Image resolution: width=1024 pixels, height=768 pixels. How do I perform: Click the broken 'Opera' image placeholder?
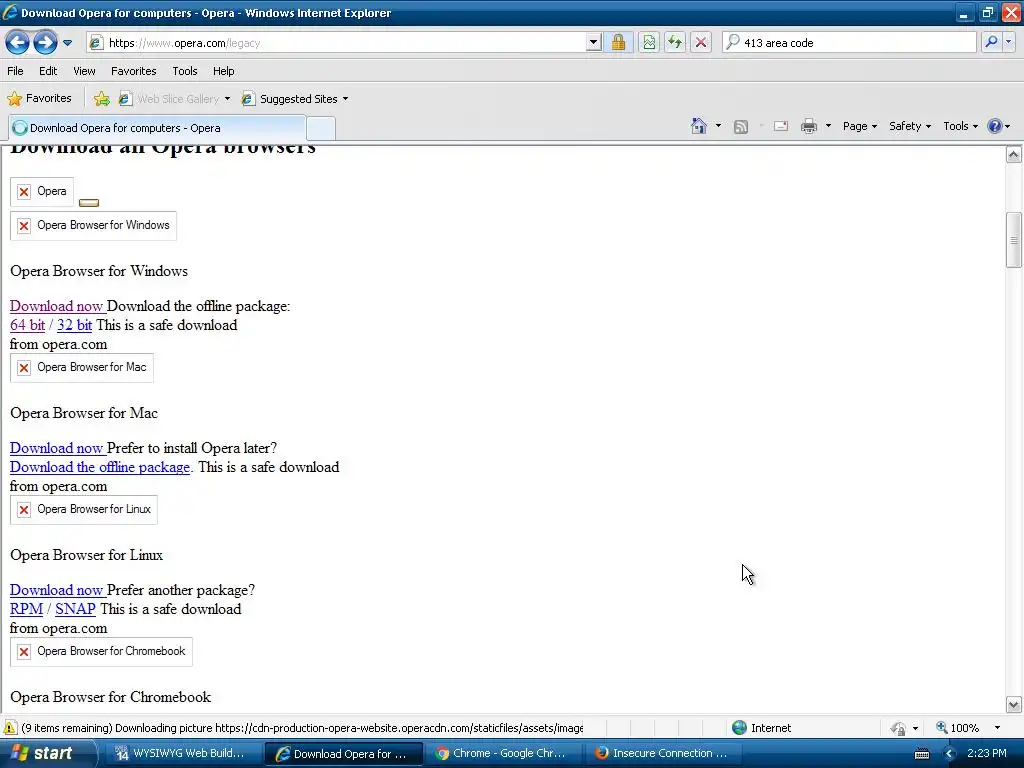[42, 191]
